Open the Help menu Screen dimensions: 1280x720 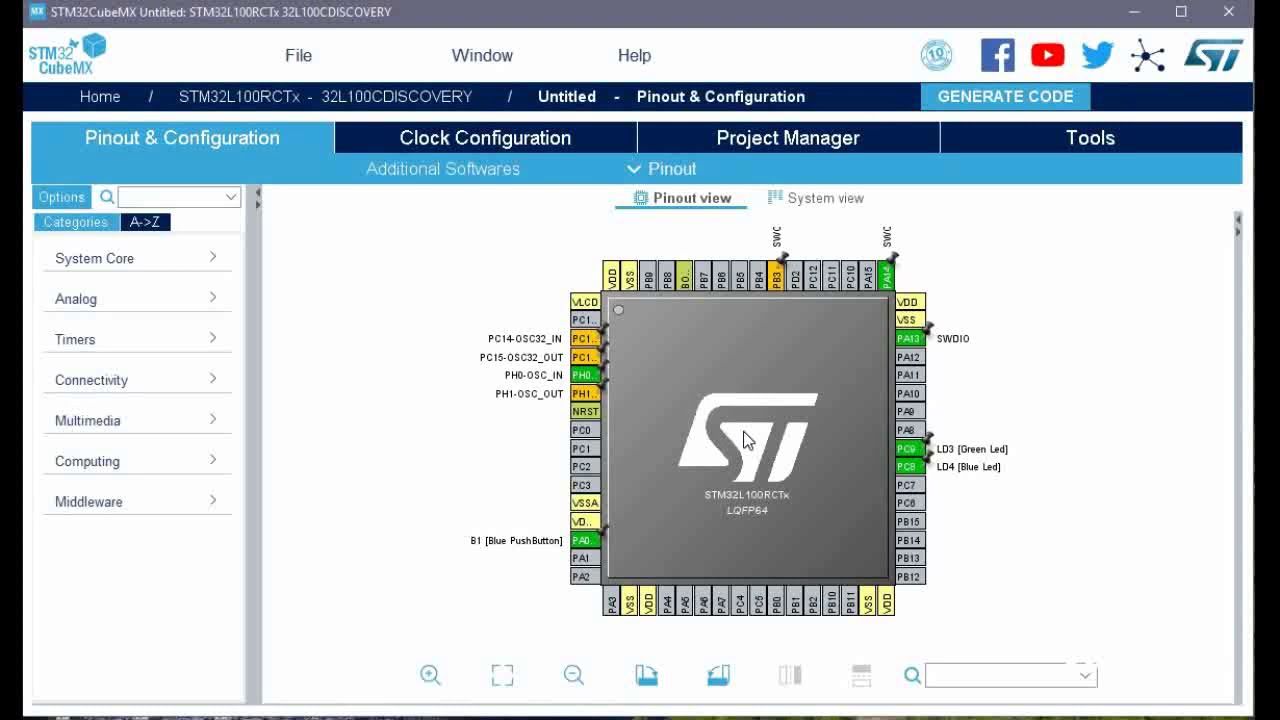coord(633,55)
